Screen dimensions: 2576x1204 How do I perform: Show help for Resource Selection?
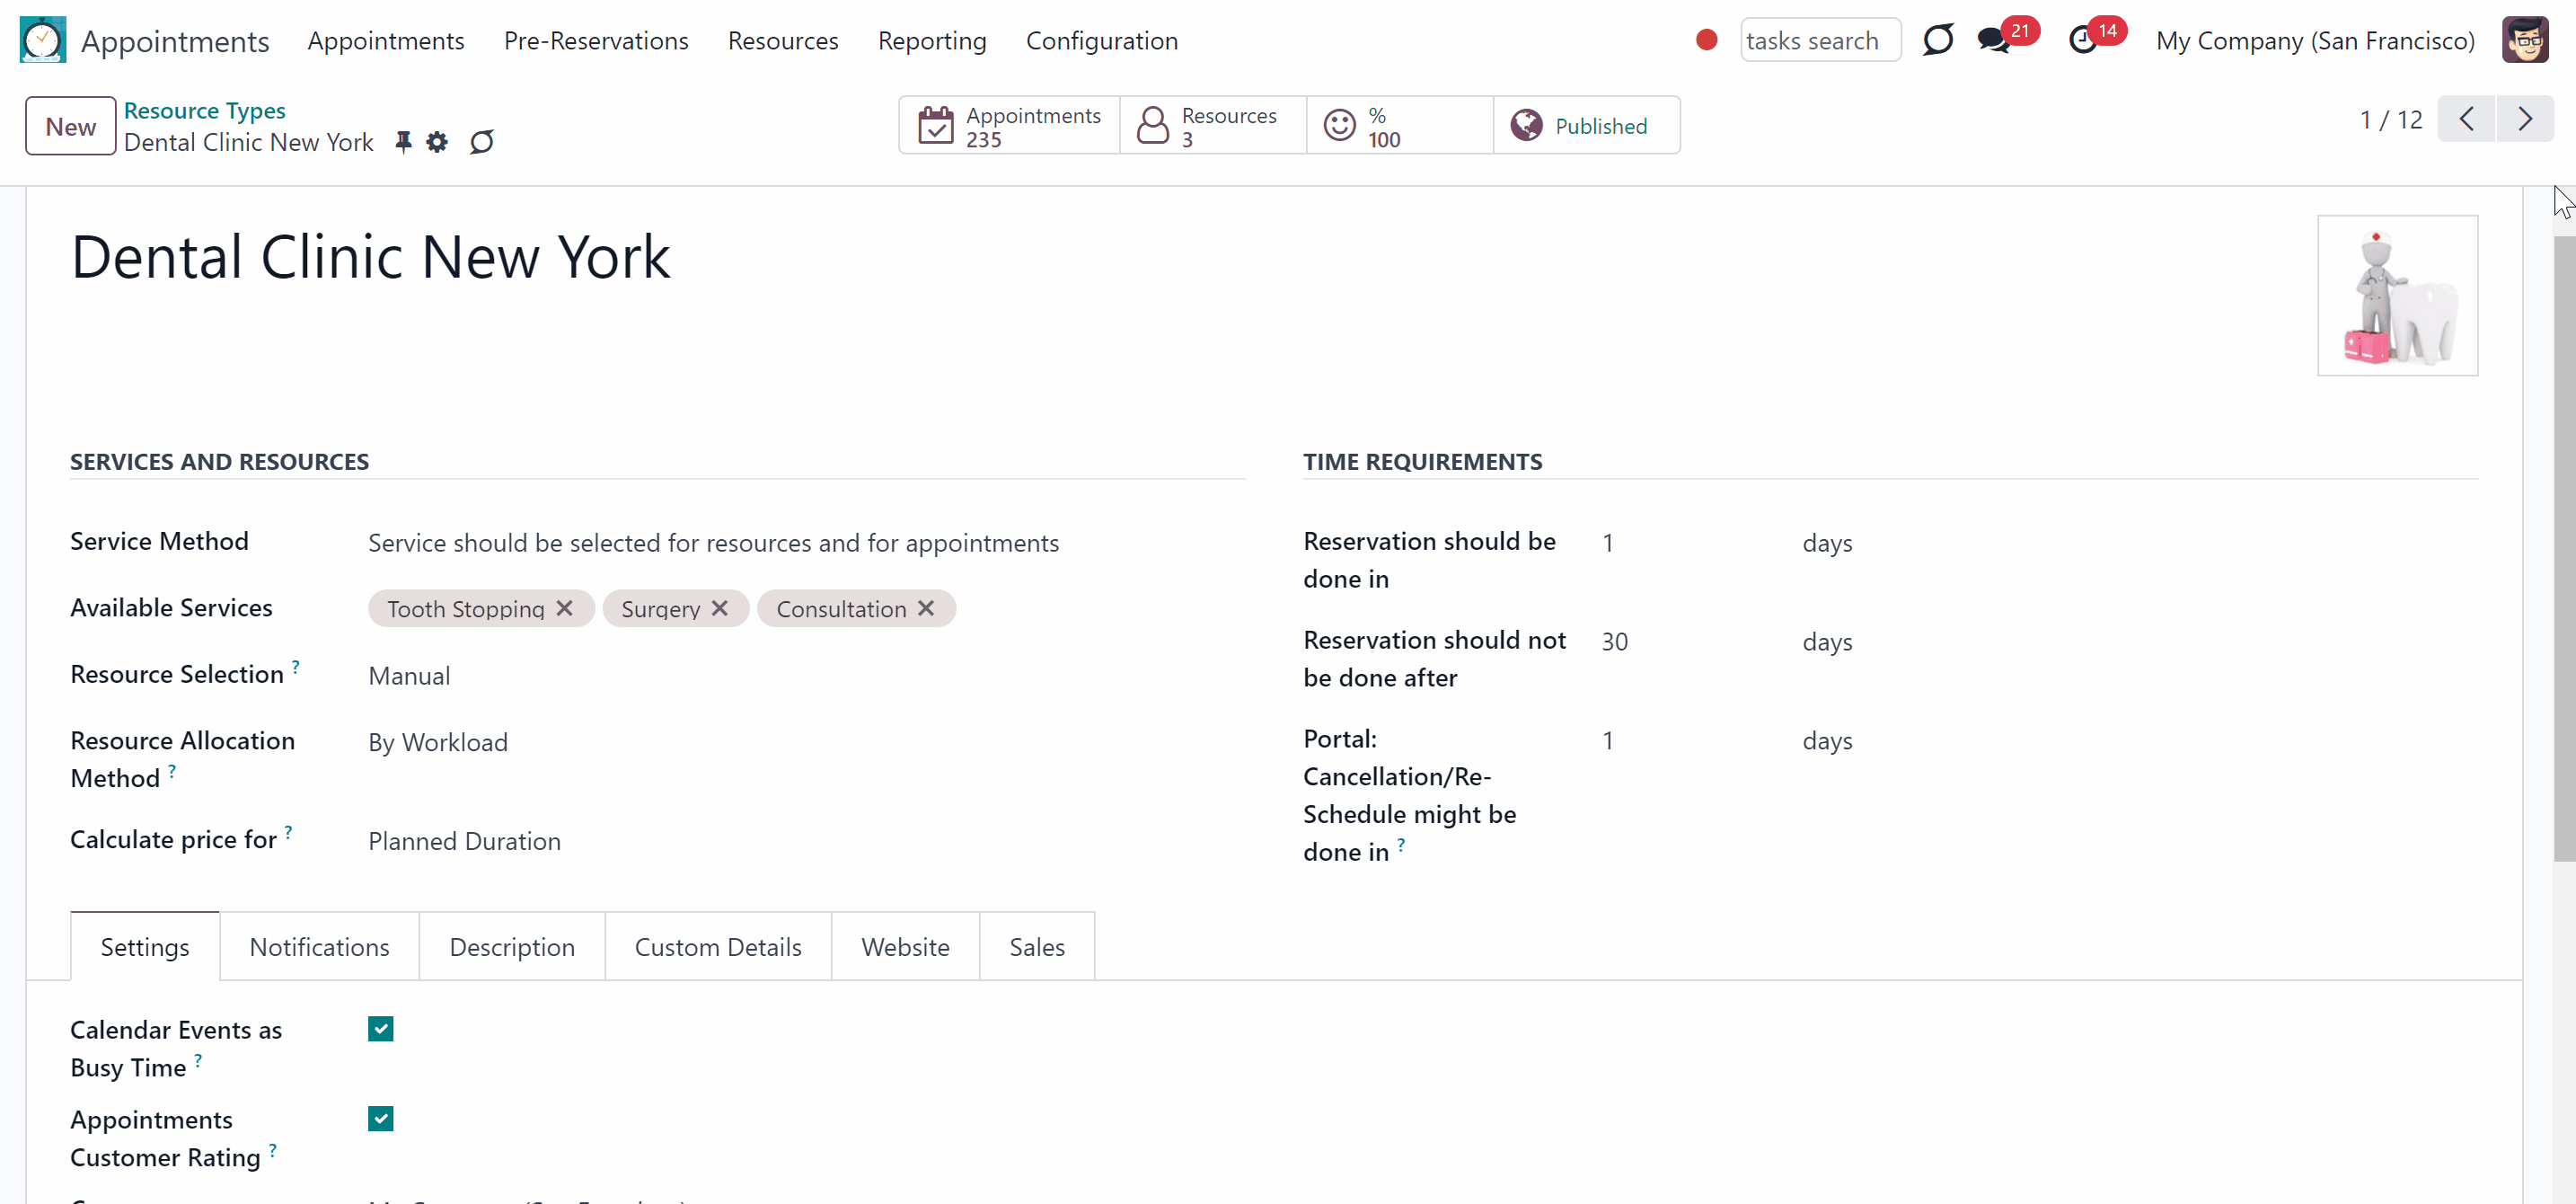point(295,665)
